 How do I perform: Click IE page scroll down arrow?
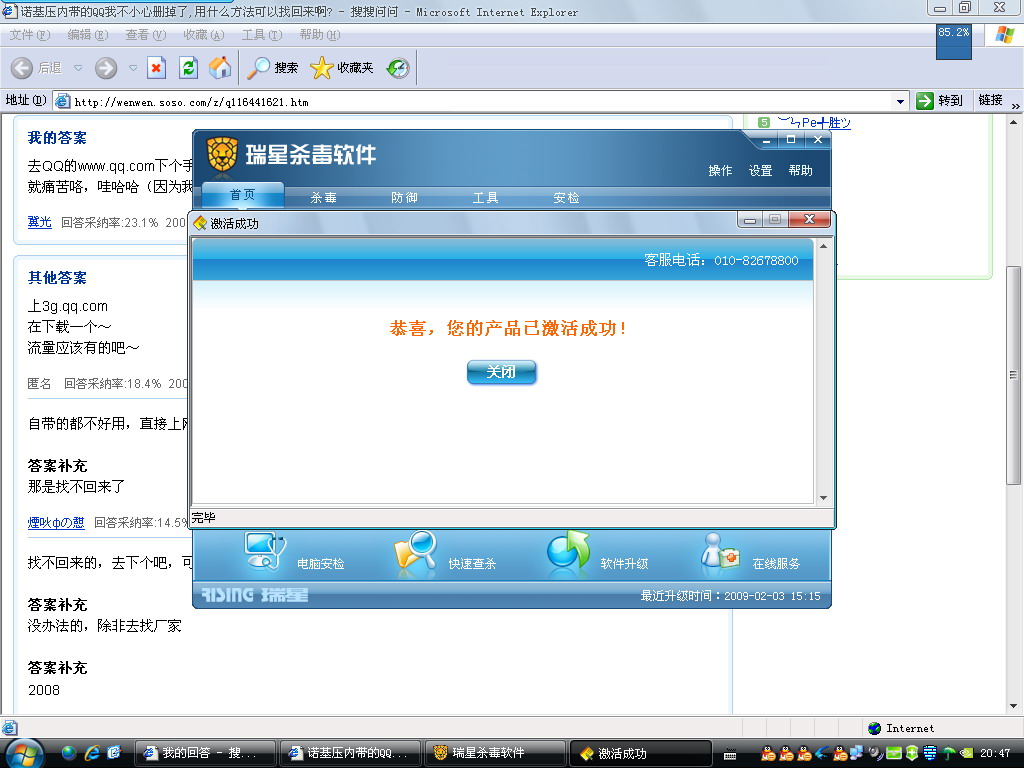pos(1014,706)
